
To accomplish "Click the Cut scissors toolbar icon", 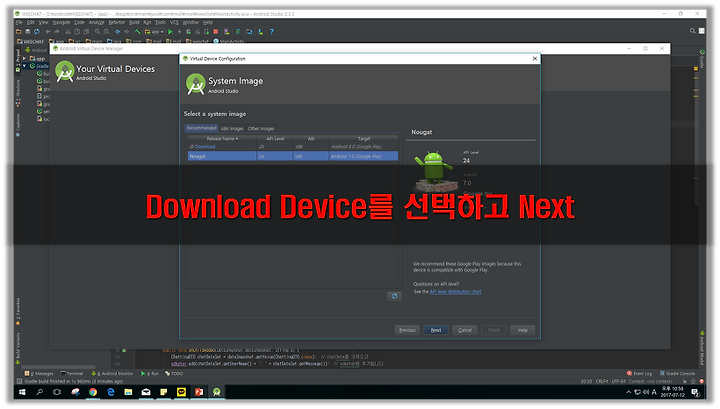I will pos(68,32).
